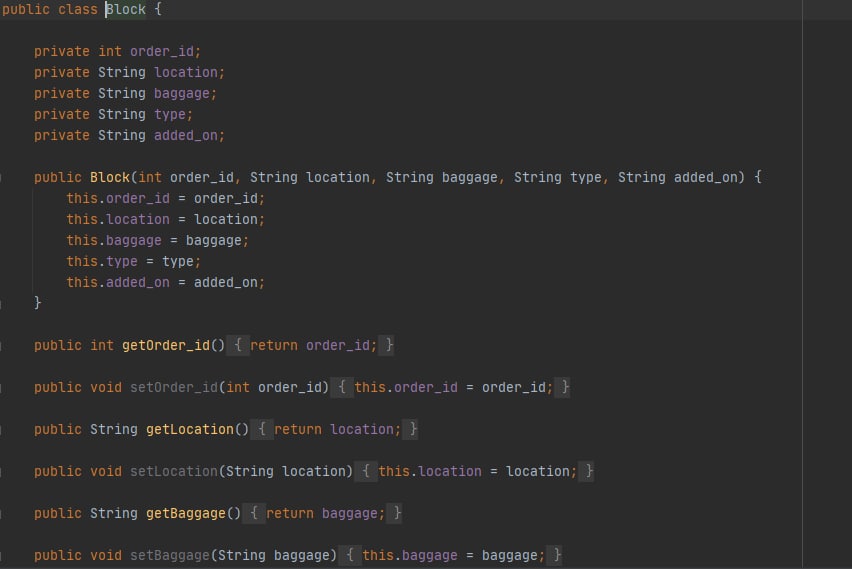The width and height of the screenshot is (852, 569).
Task: Click the 'baggage' field in private String declaration
Action: [x=181, y=93]
